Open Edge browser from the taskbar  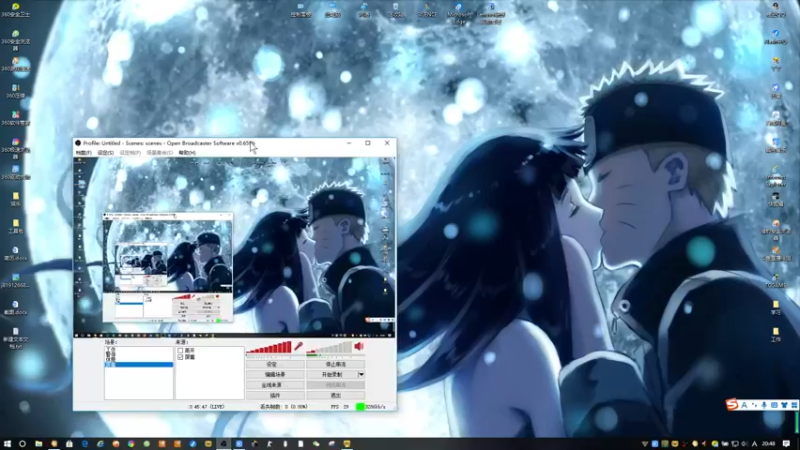[x=85, y=444]
